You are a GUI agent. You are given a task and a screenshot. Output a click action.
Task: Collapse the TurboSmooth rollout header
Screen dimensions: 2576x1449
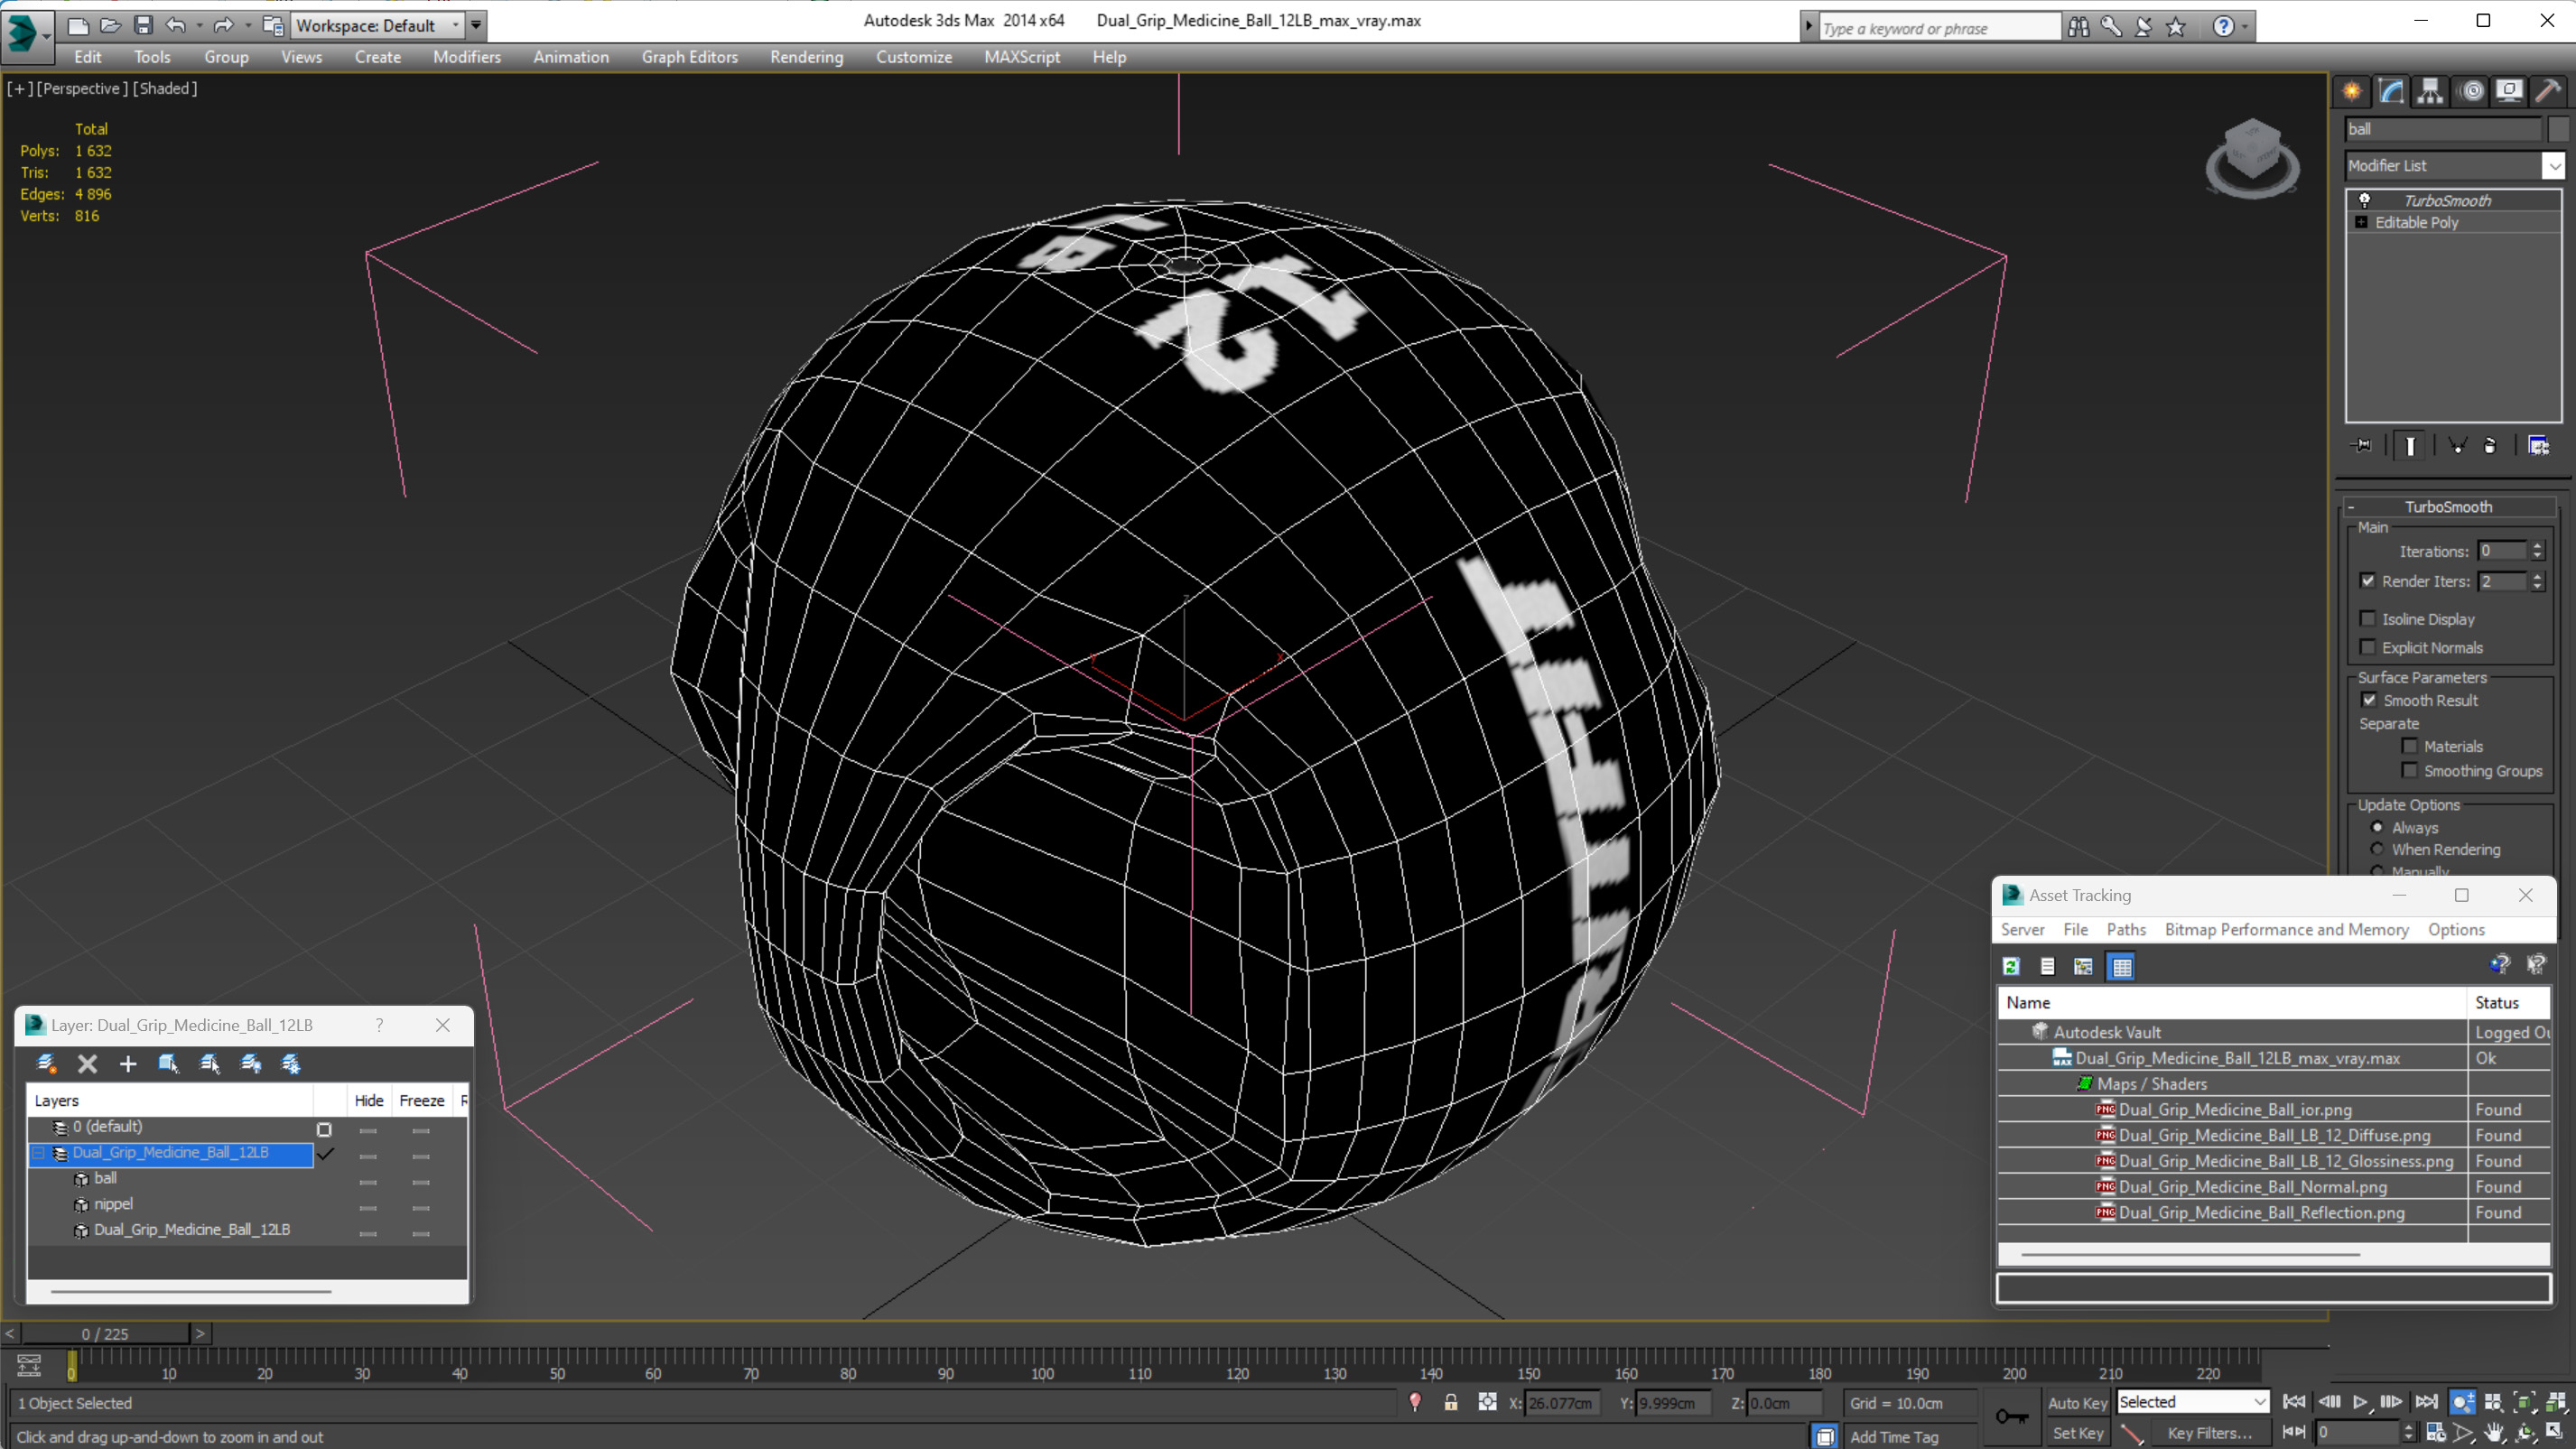point(2447,507)
